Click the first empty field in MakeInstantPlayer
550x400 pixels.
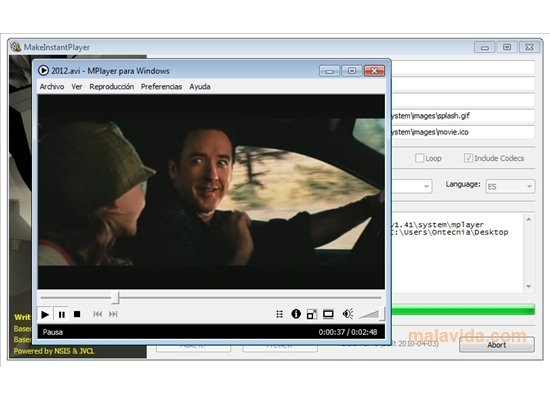463,68
